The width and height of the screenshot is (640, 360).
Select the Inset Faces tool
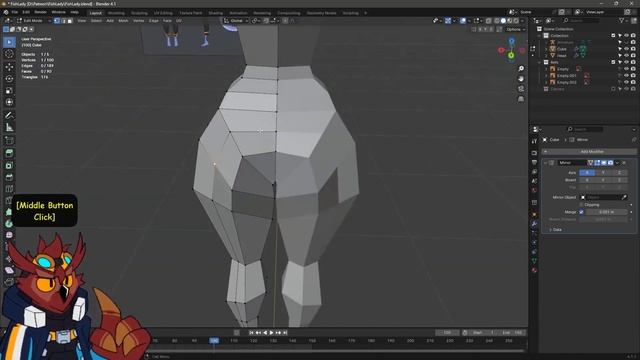(x=9, y=165)
